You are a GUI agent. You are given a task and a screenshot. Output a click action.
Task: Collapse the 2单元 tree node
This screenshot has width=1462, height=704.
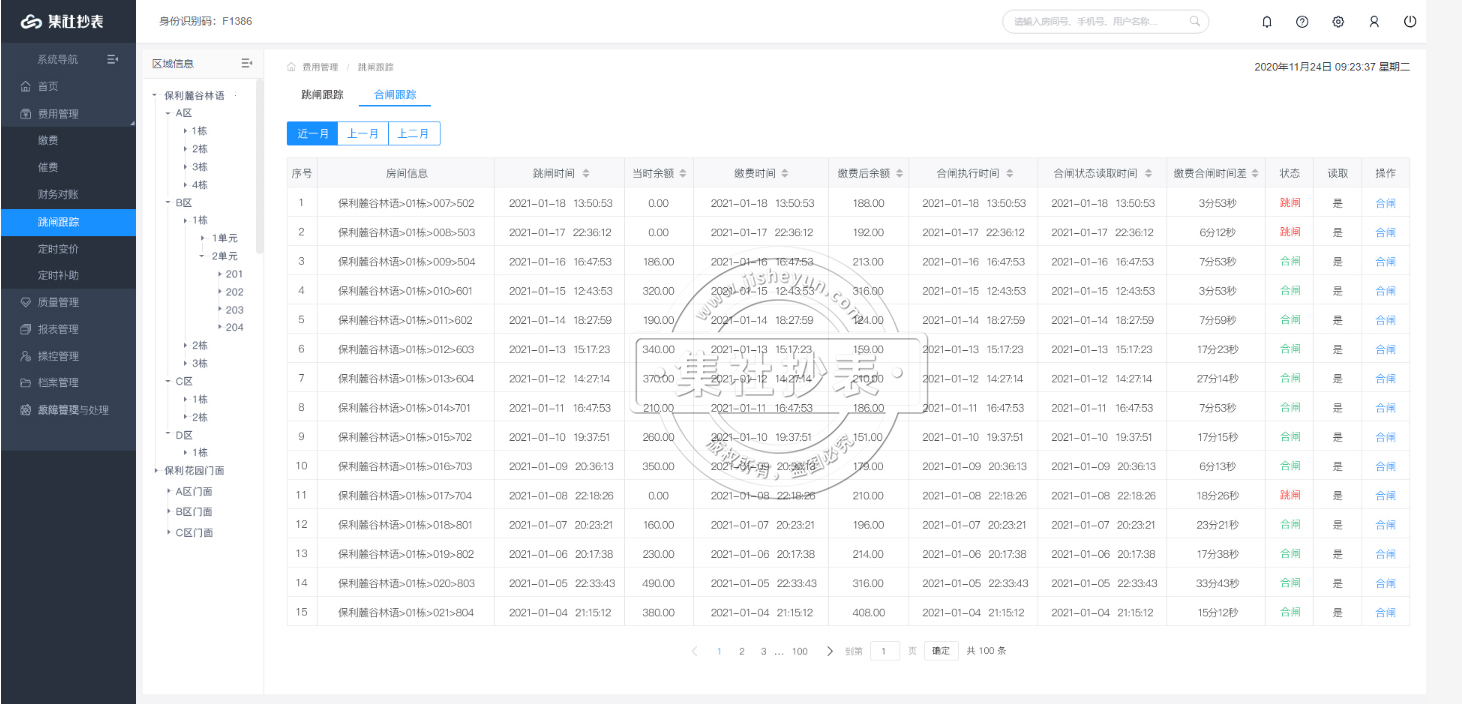[x=201, y=256]
